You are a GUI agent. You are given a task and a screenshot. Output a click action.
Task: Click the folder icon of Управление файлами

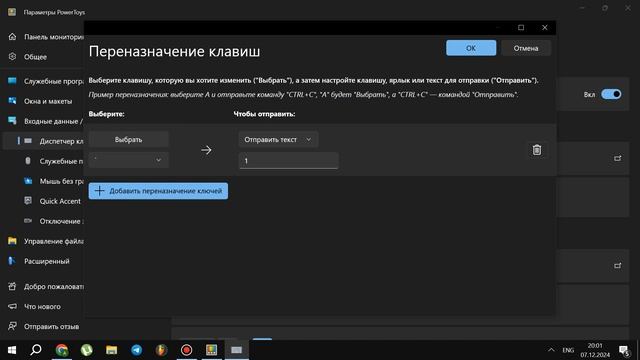coord(12,241)
